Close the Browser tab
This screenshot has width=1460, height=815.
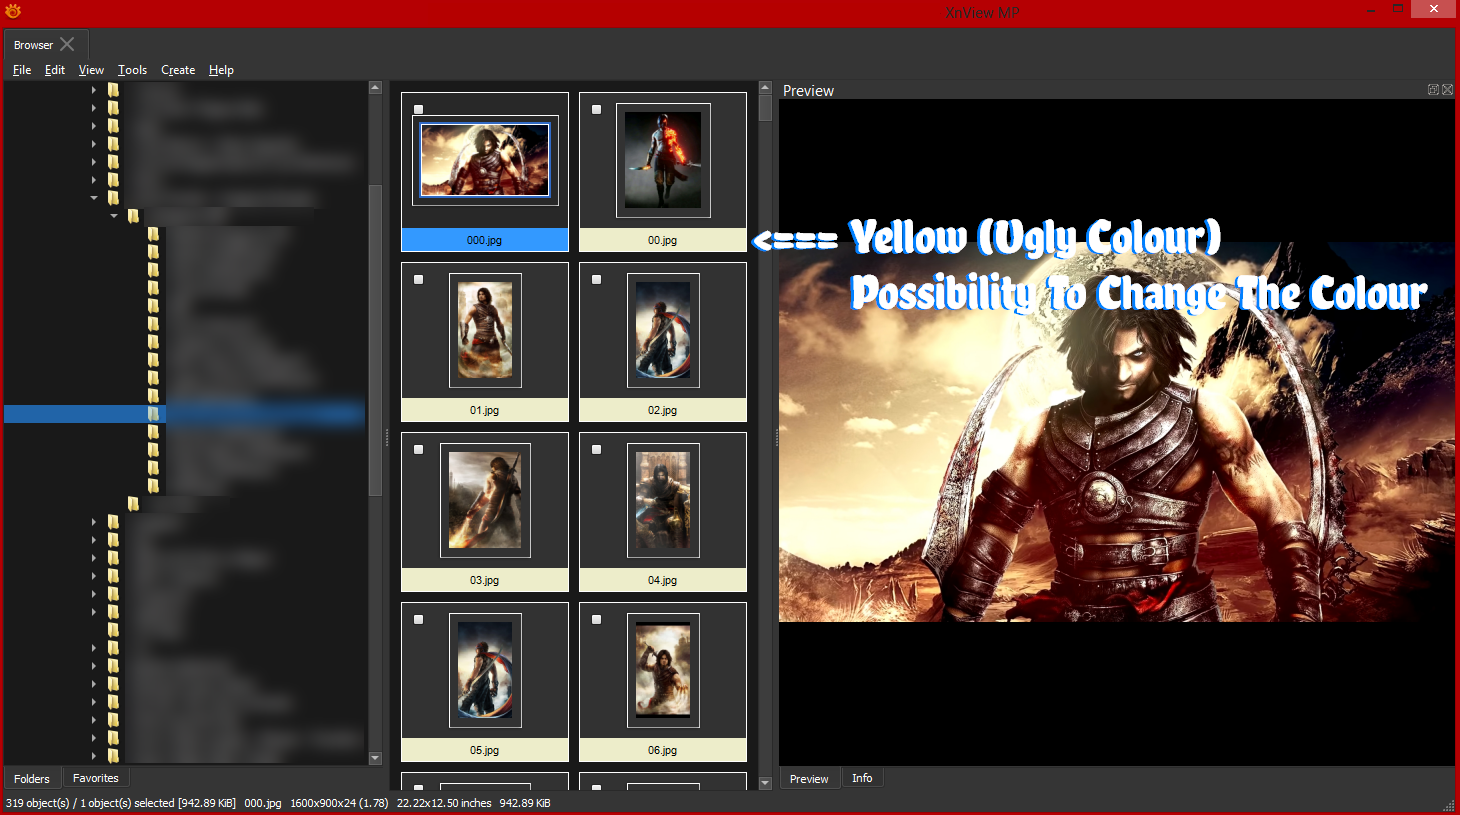[67, 44]
